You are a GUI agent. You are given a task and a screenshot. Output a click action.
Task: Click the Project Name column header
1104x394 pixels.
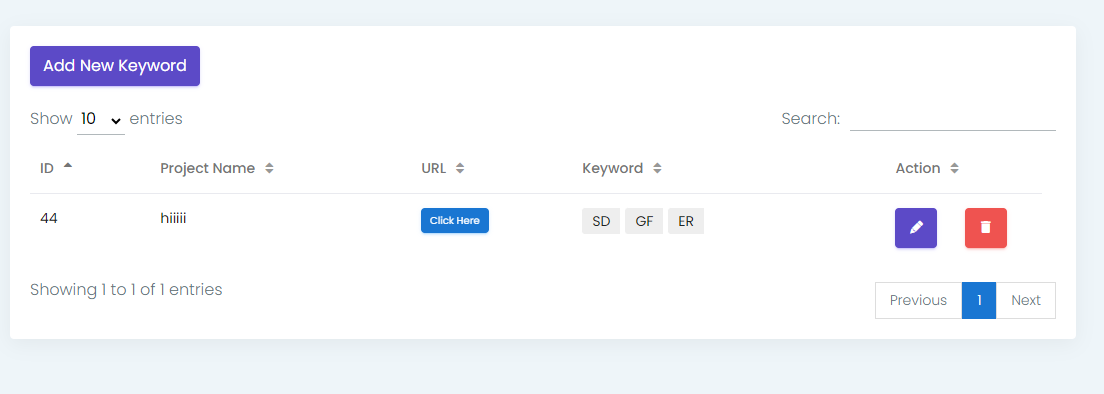pyautogui.click(x=208, y=168)
